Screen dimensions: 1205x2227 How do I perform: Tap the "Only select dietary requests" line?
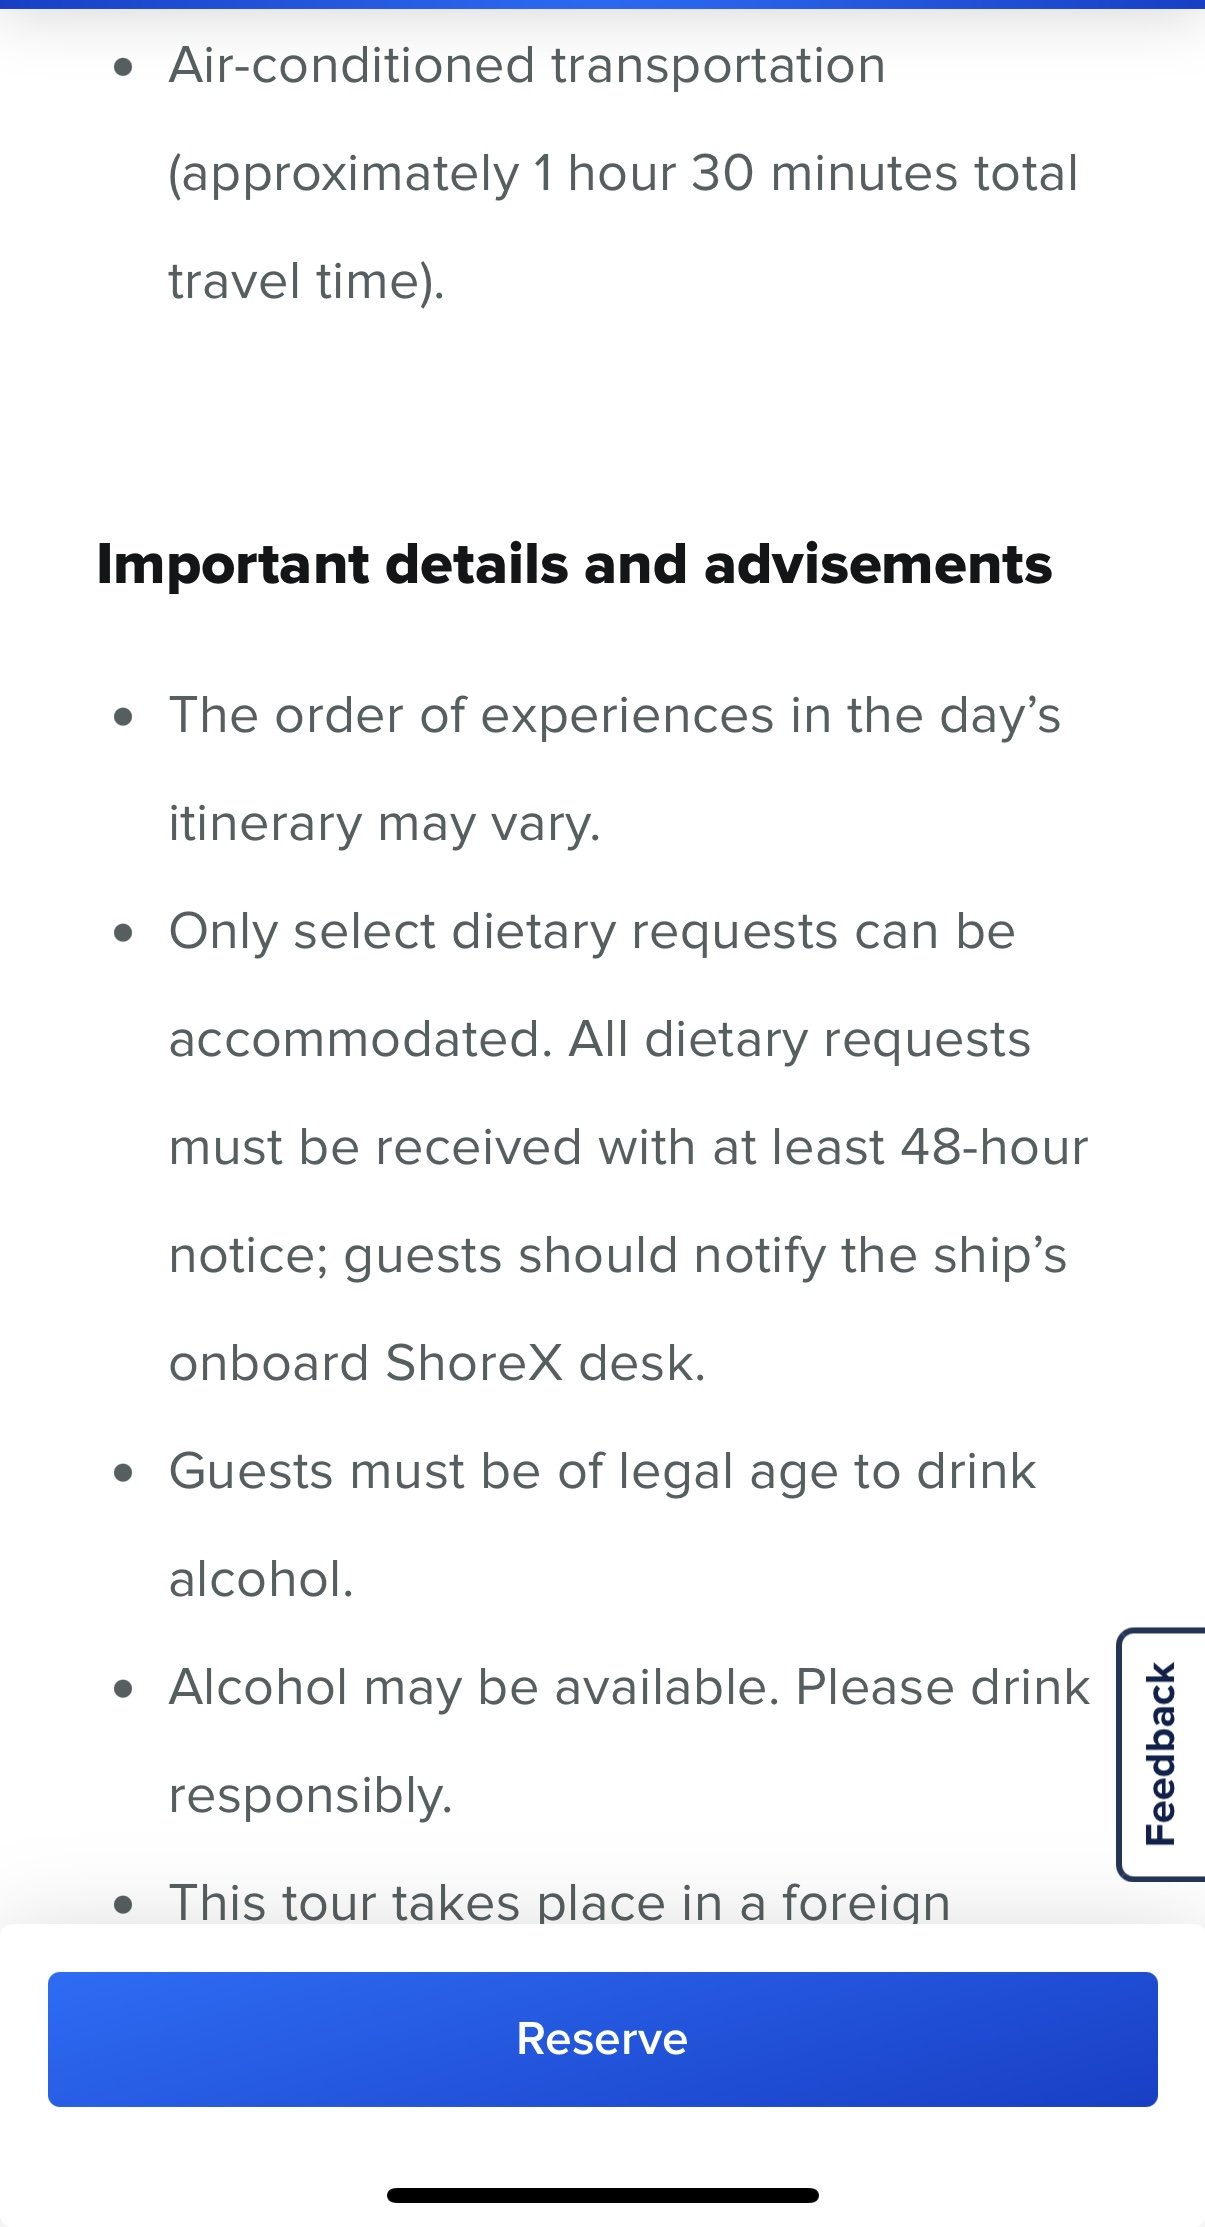coord(592,932)
